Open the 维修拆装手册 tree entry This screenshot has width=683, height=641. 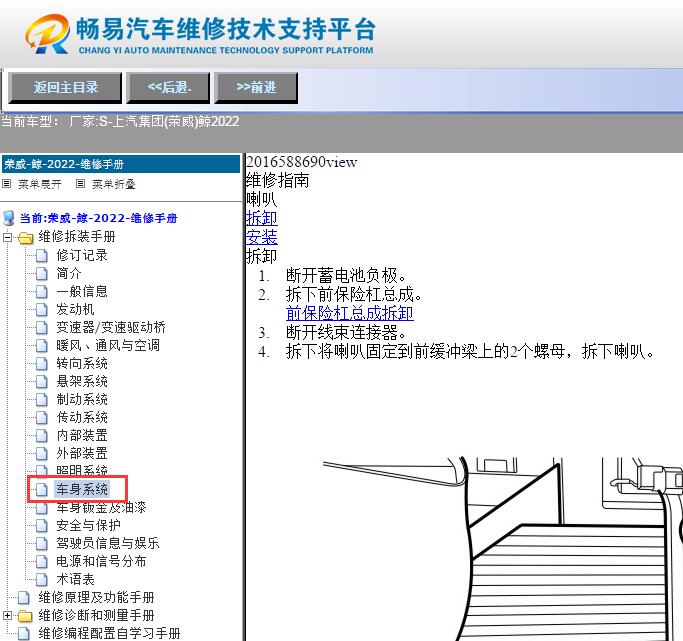point(77,236)
